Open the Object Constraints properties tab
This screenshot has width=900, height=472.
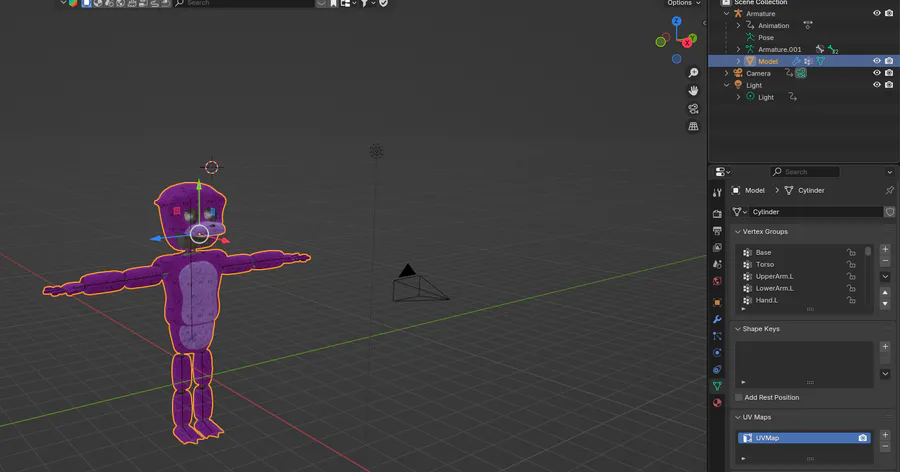(x=717, y=369)
